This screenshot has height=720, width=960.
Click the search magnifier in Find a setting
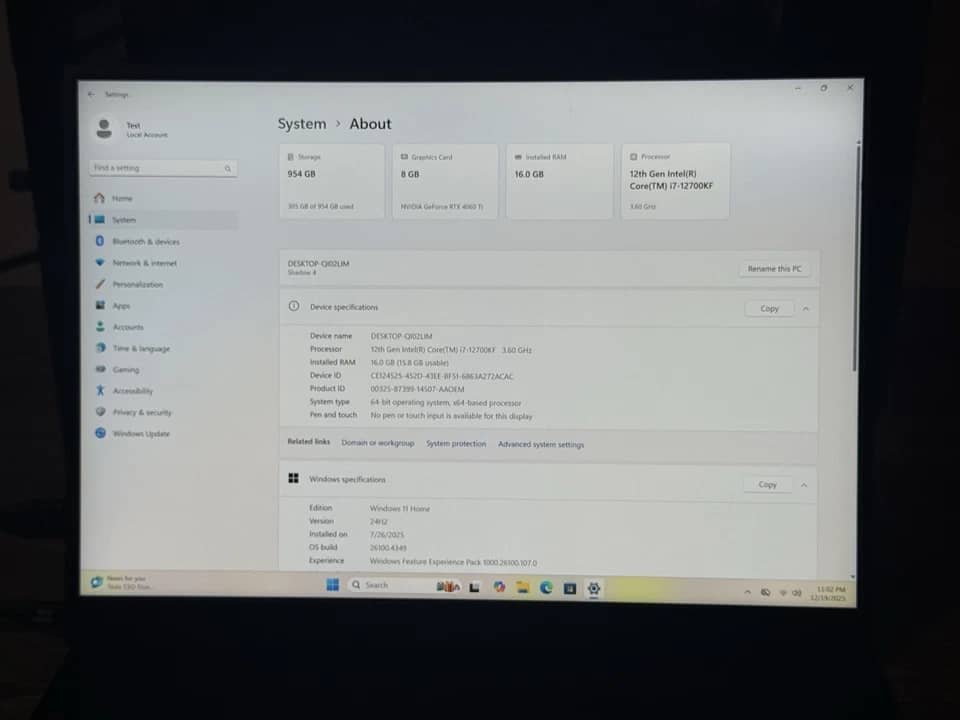(228, 168)
